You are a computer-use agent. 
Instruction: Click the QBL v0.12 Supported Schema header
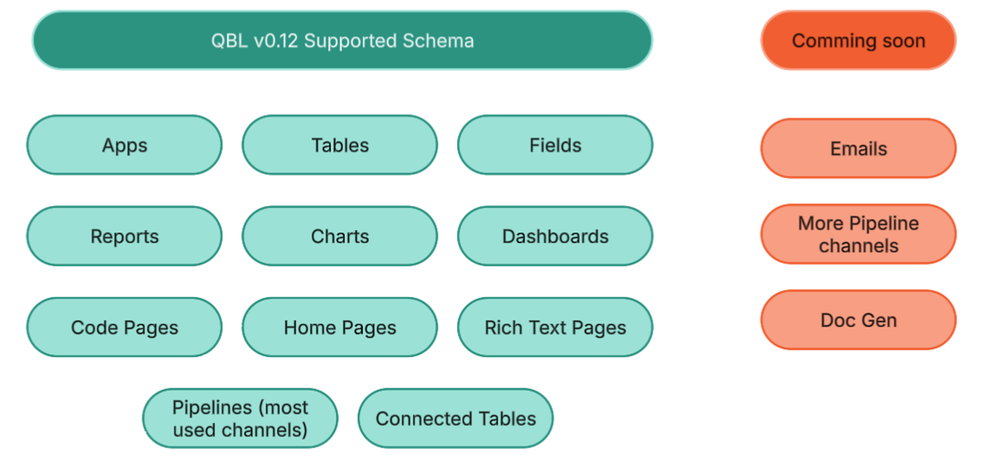pyautogui.click(x=342, y=41)
